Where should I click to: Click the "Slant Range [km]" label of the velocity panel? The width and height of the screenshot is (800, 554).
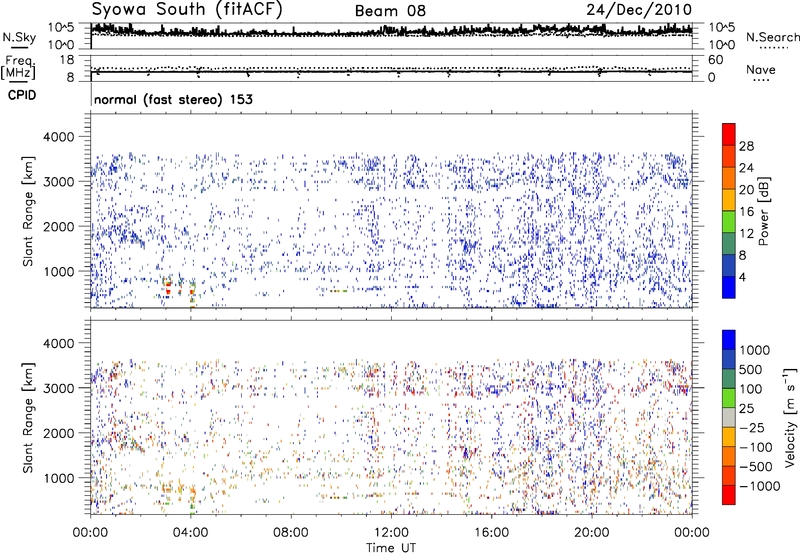[28, 418]
